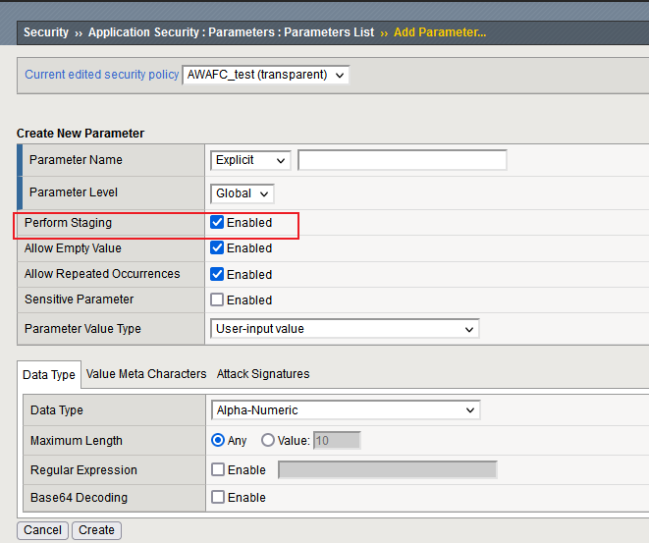Change the current edited security policy dropdown
The height and width of the screenshot is (543, 649).
266,75
